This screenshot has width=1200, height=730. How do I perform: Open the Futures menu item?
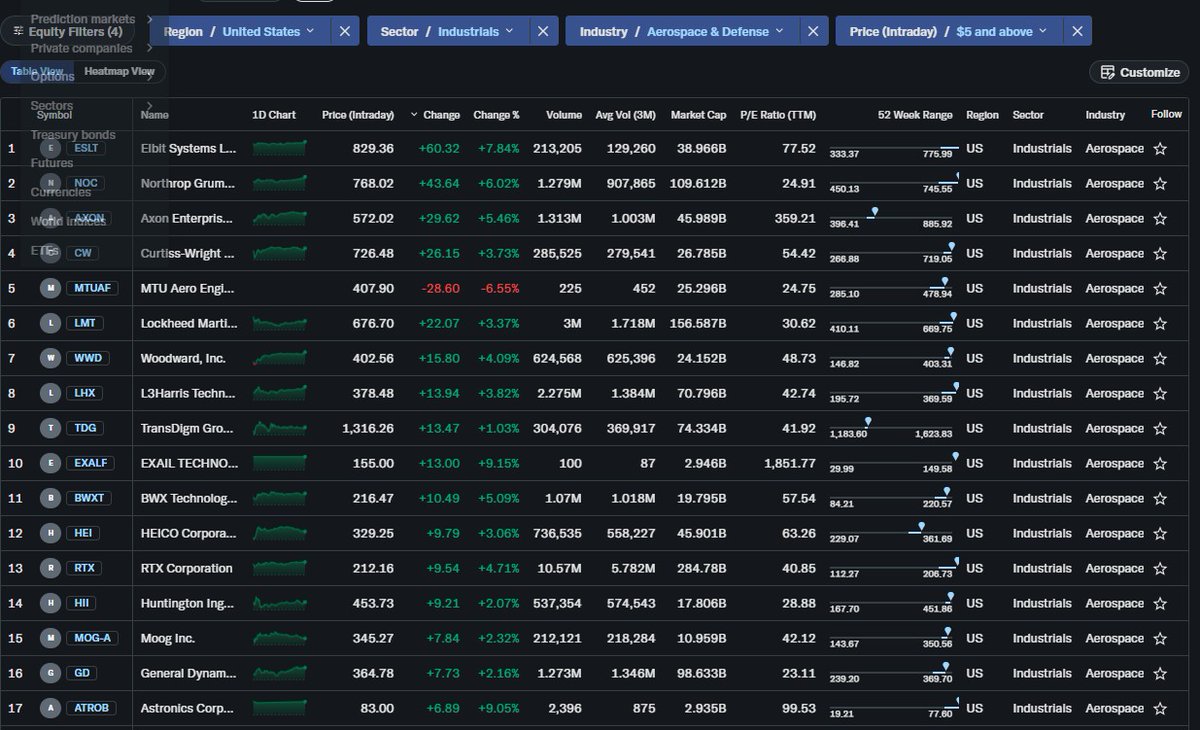coord(52,163)
